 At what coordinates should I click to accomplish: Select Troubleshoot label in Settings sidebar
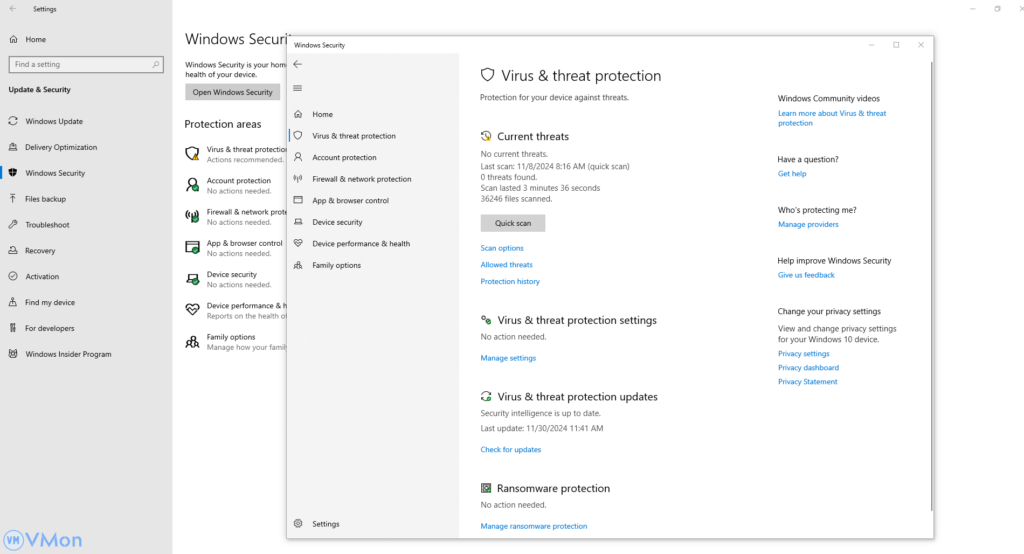coord(47,225)
